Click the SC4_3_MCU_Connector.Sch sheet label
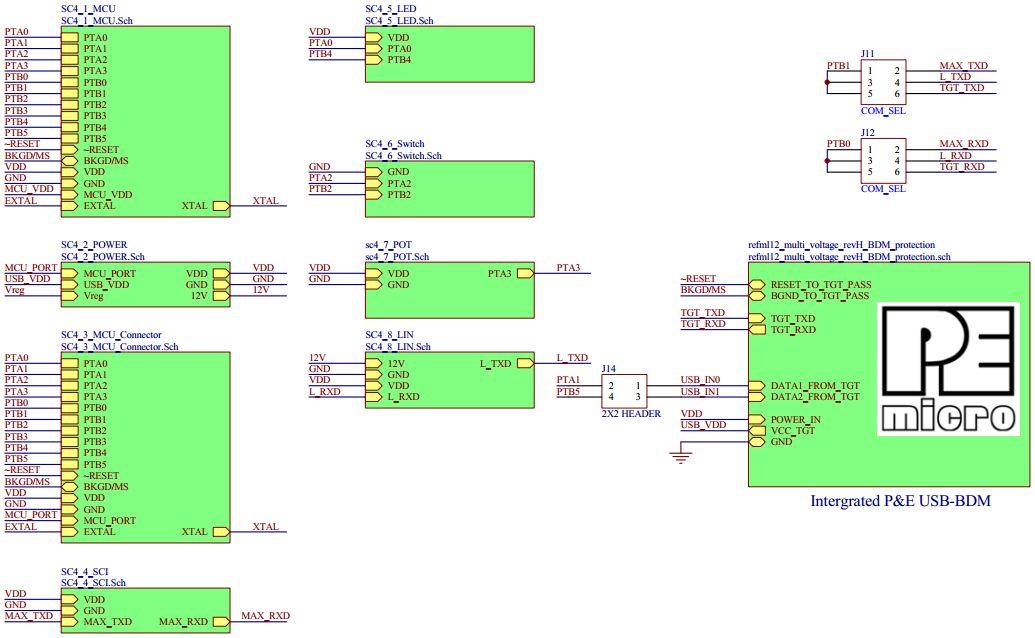The image size is (1035, 638). coord(119,347)
